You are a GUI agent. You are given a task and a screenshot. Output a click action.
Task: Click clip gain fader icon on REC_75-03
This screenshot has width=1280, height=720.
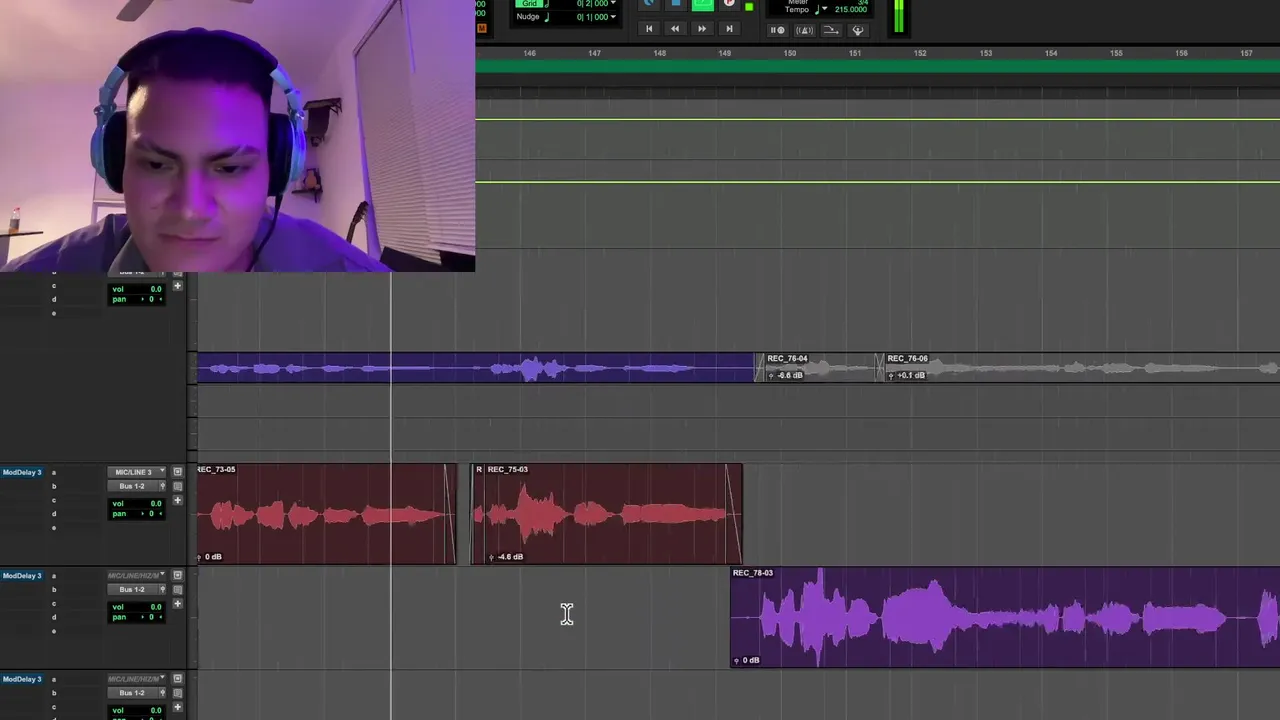tap(491, 557)
